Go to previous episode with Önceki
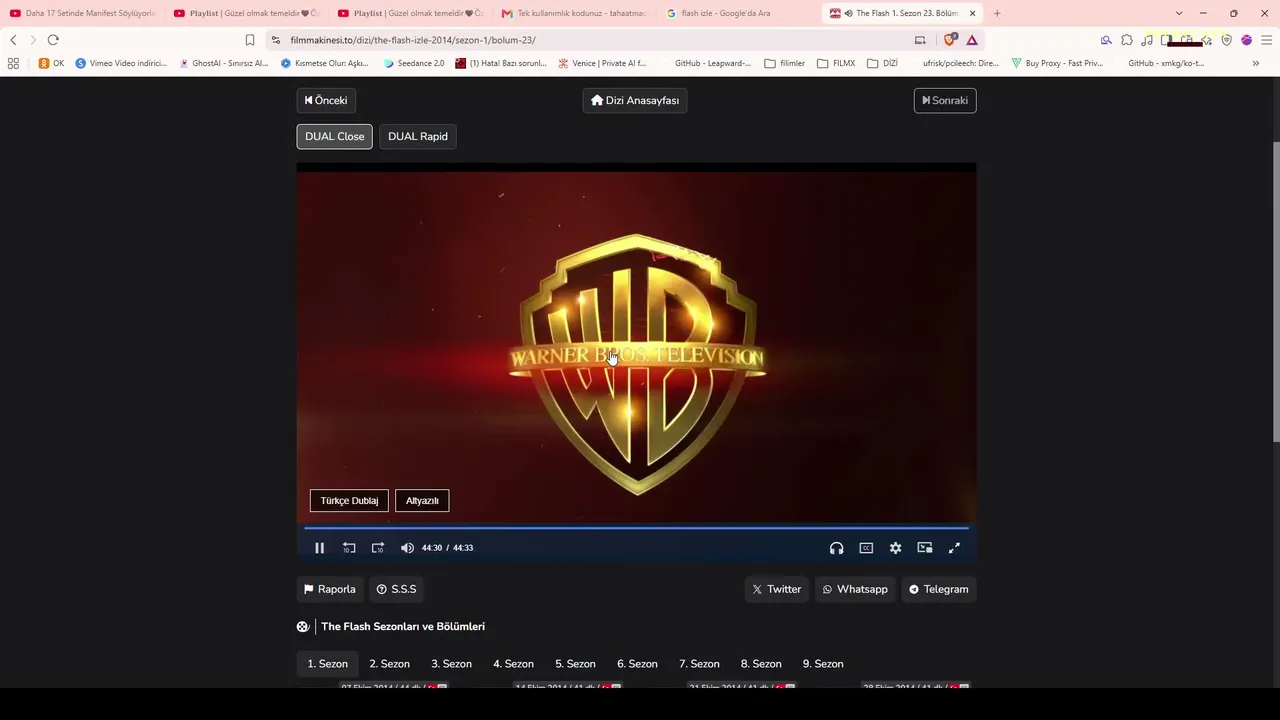The width and height of the screenshot is (1280, 720). click(x=326, y=100)
